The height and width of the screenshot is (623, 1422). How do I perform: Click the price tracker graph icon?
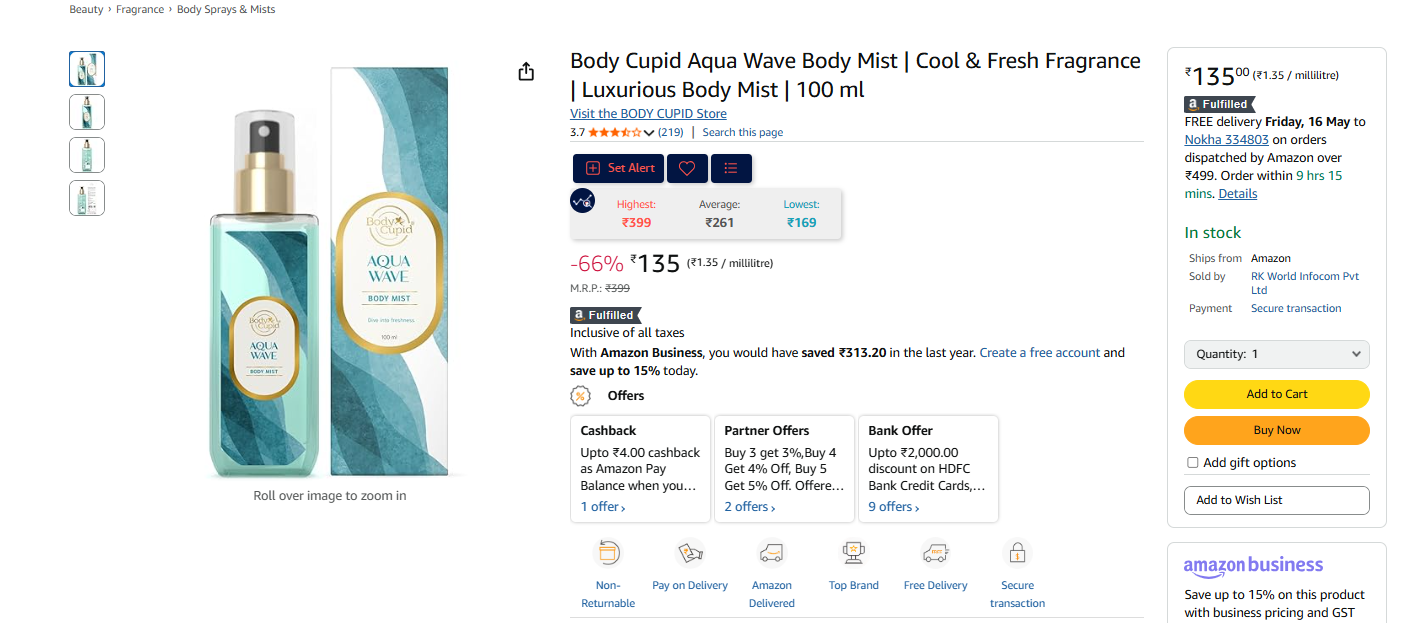point(582,201)
